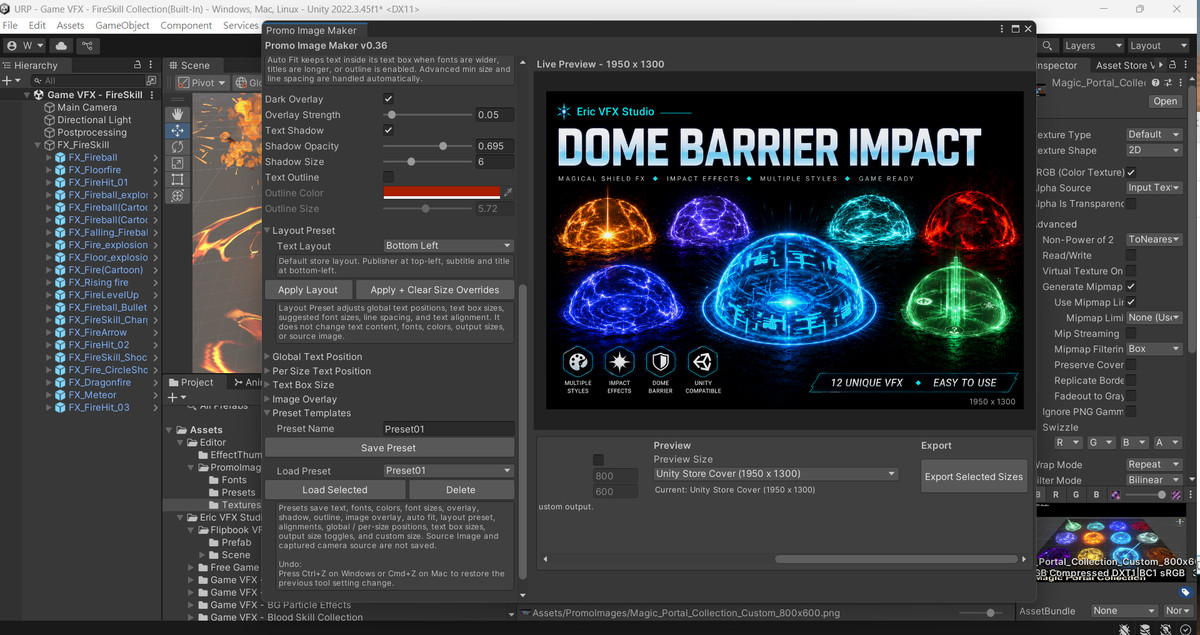Open Unity Cloud from the top toolbar
Screen dimensions: 1200x635
click(x=62, y=45)
